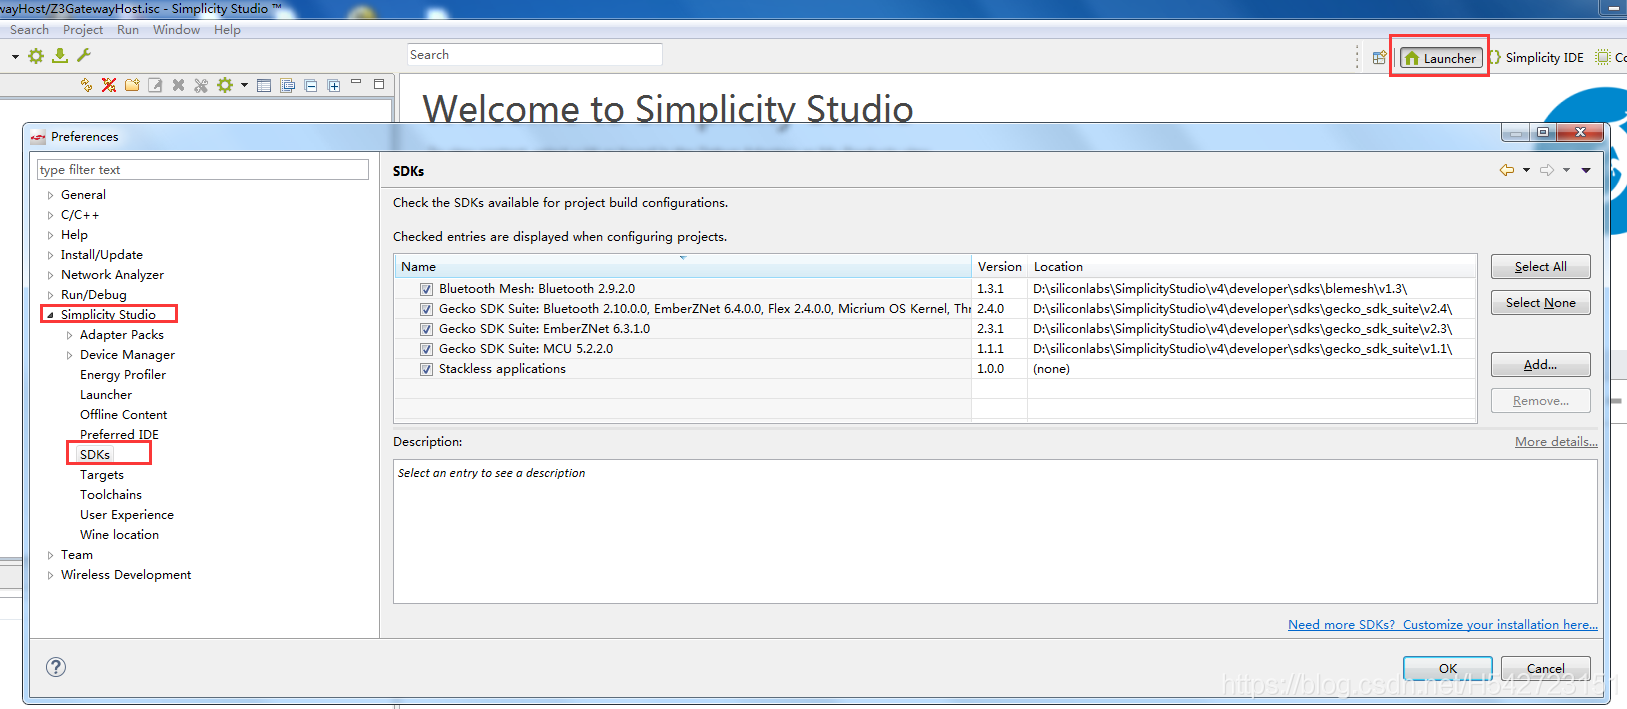This screenshot has height=709, width=1627.
Task: Click the Preferences dialog help question icon
Action: tap(56, 667)
